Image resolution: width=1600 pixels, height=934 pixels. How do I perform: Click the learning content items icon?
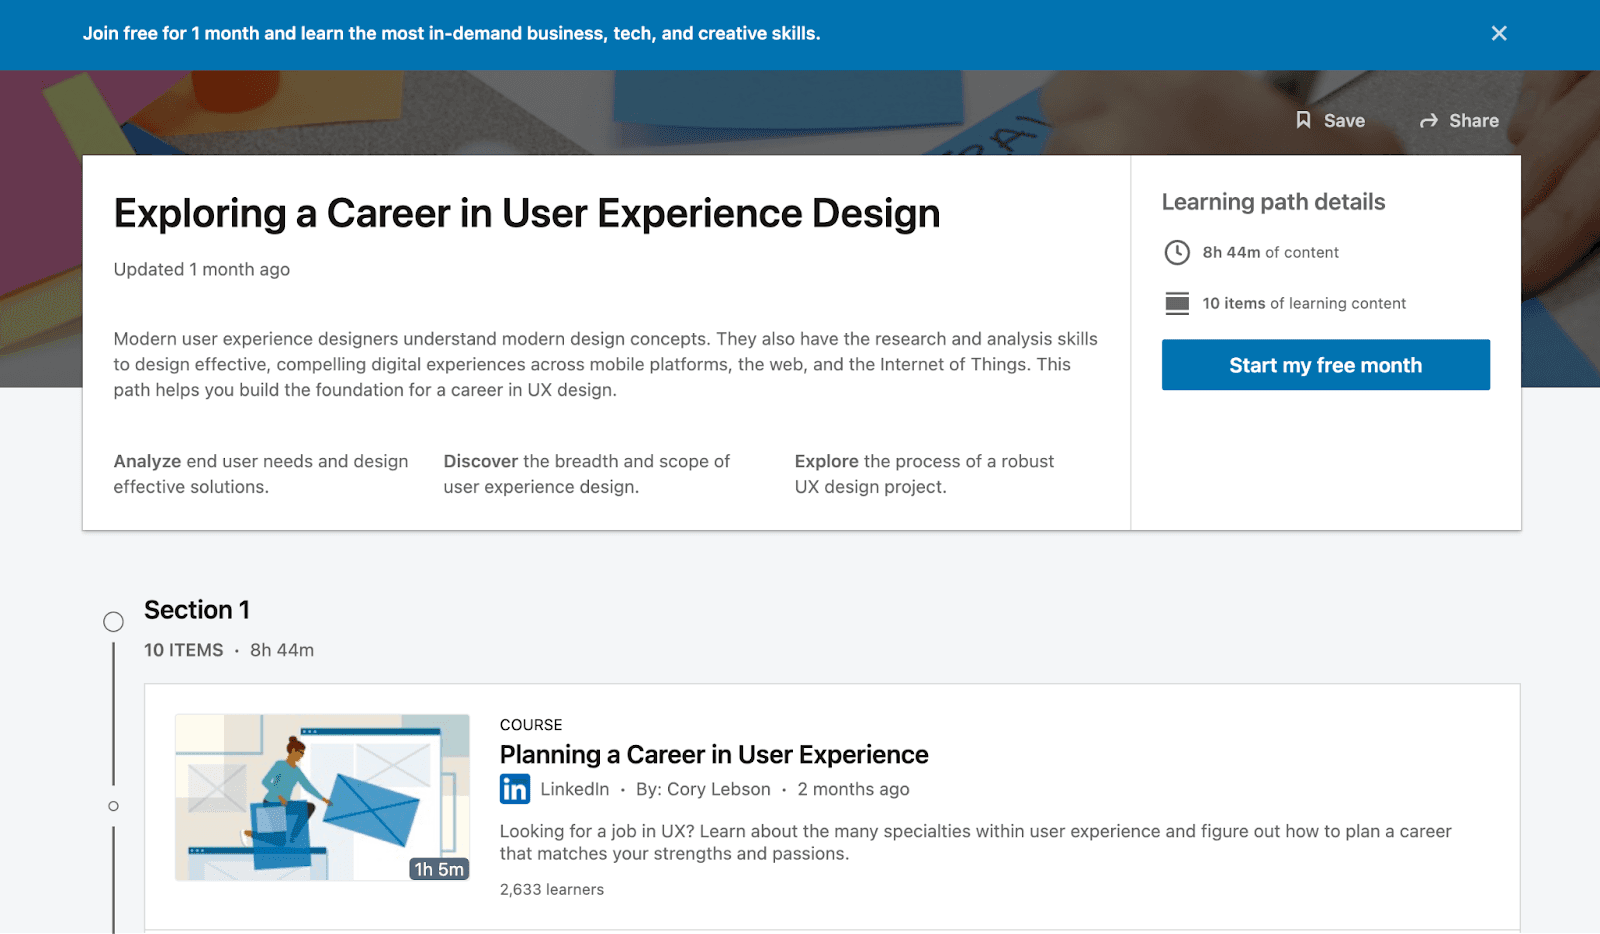[x=1177, y=303]
